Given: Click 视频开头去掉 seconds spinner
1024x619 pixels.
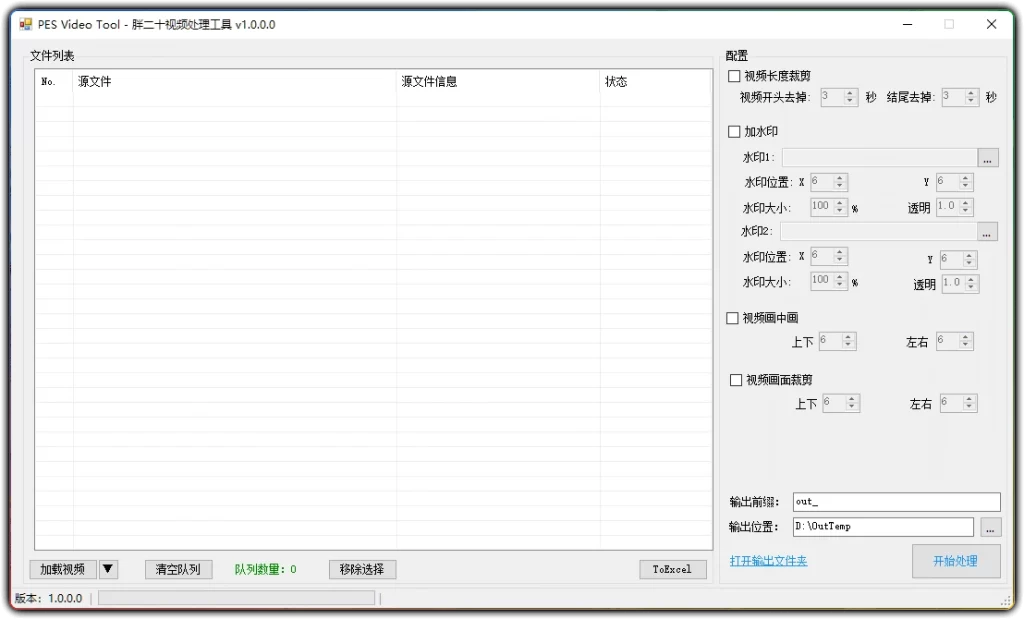Looking at the screenshot, I should (838, 97).
